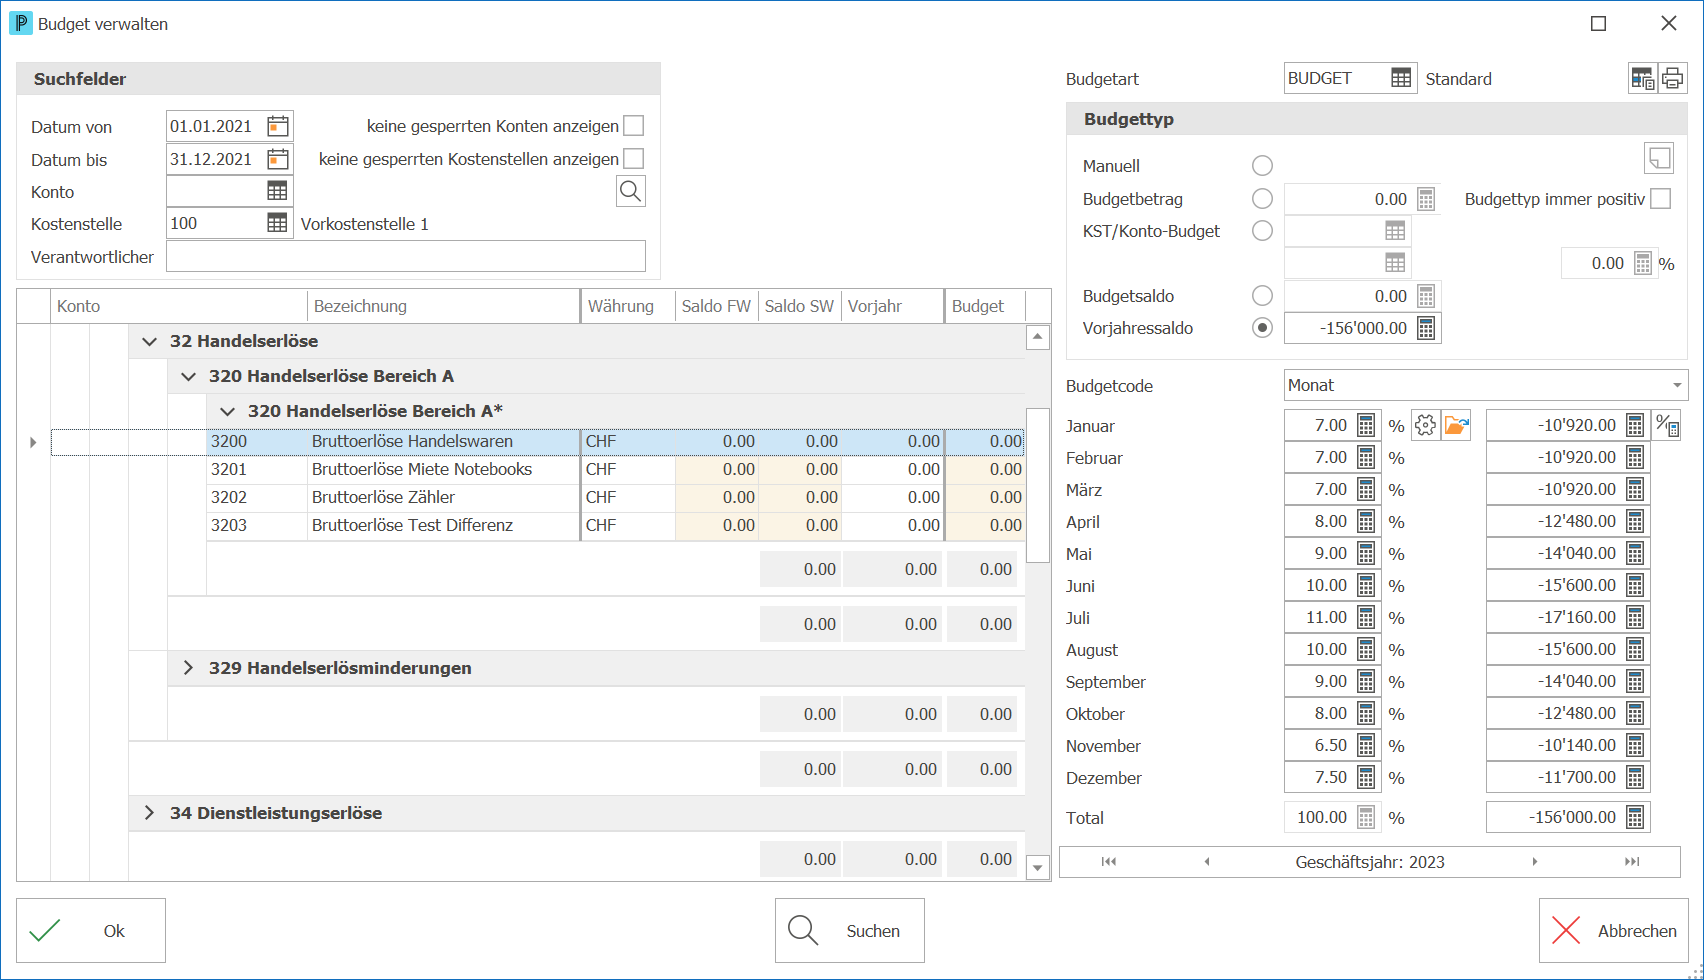Click the note icon in Budgettyp panel
The height and width of the screenshot is (980, 1704).
[1659, 158]
